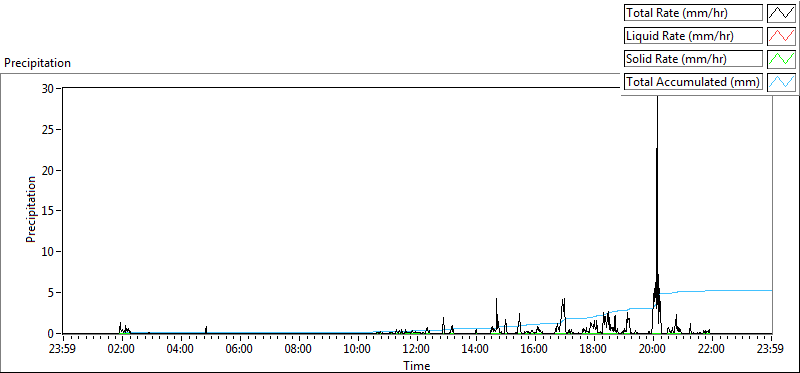This screenshot has width=800, height=373.
Task: Click the Liquid Rate red line icon
Action: point(781,36)
